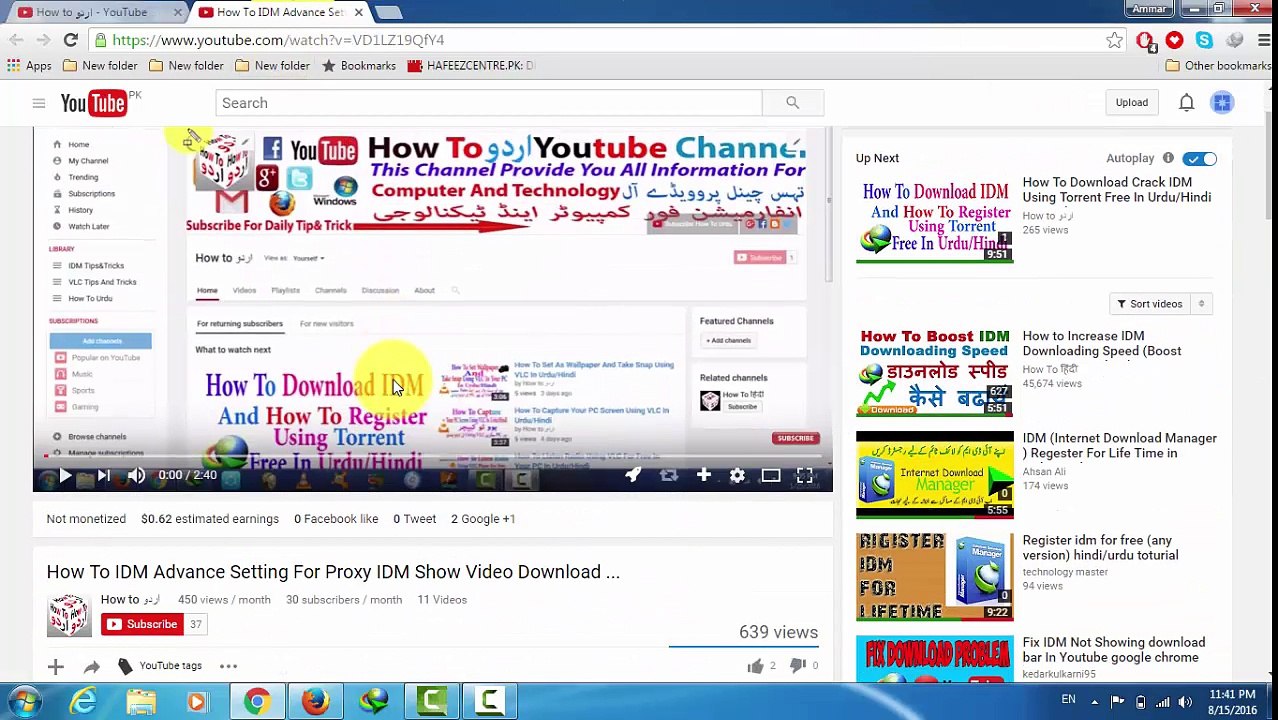Switch to the first YouTube tab

(x=95, y=12)
